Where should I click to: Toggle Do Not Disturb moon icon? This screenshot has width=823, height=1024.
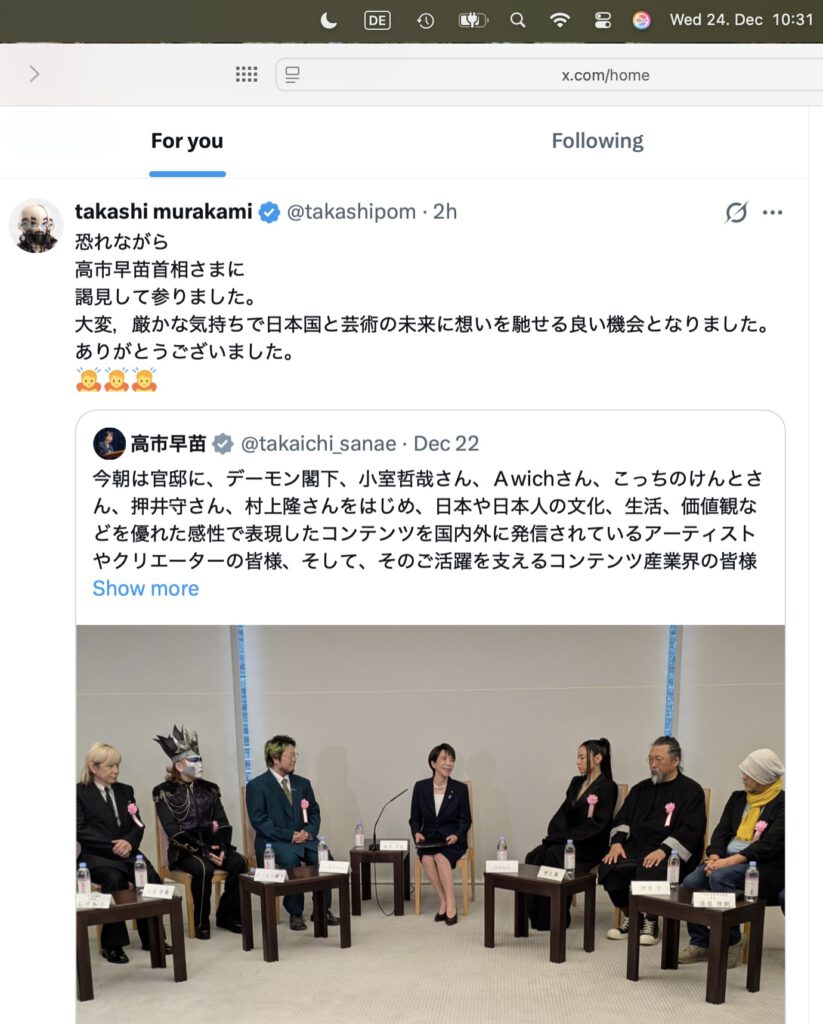click(329, 21)
